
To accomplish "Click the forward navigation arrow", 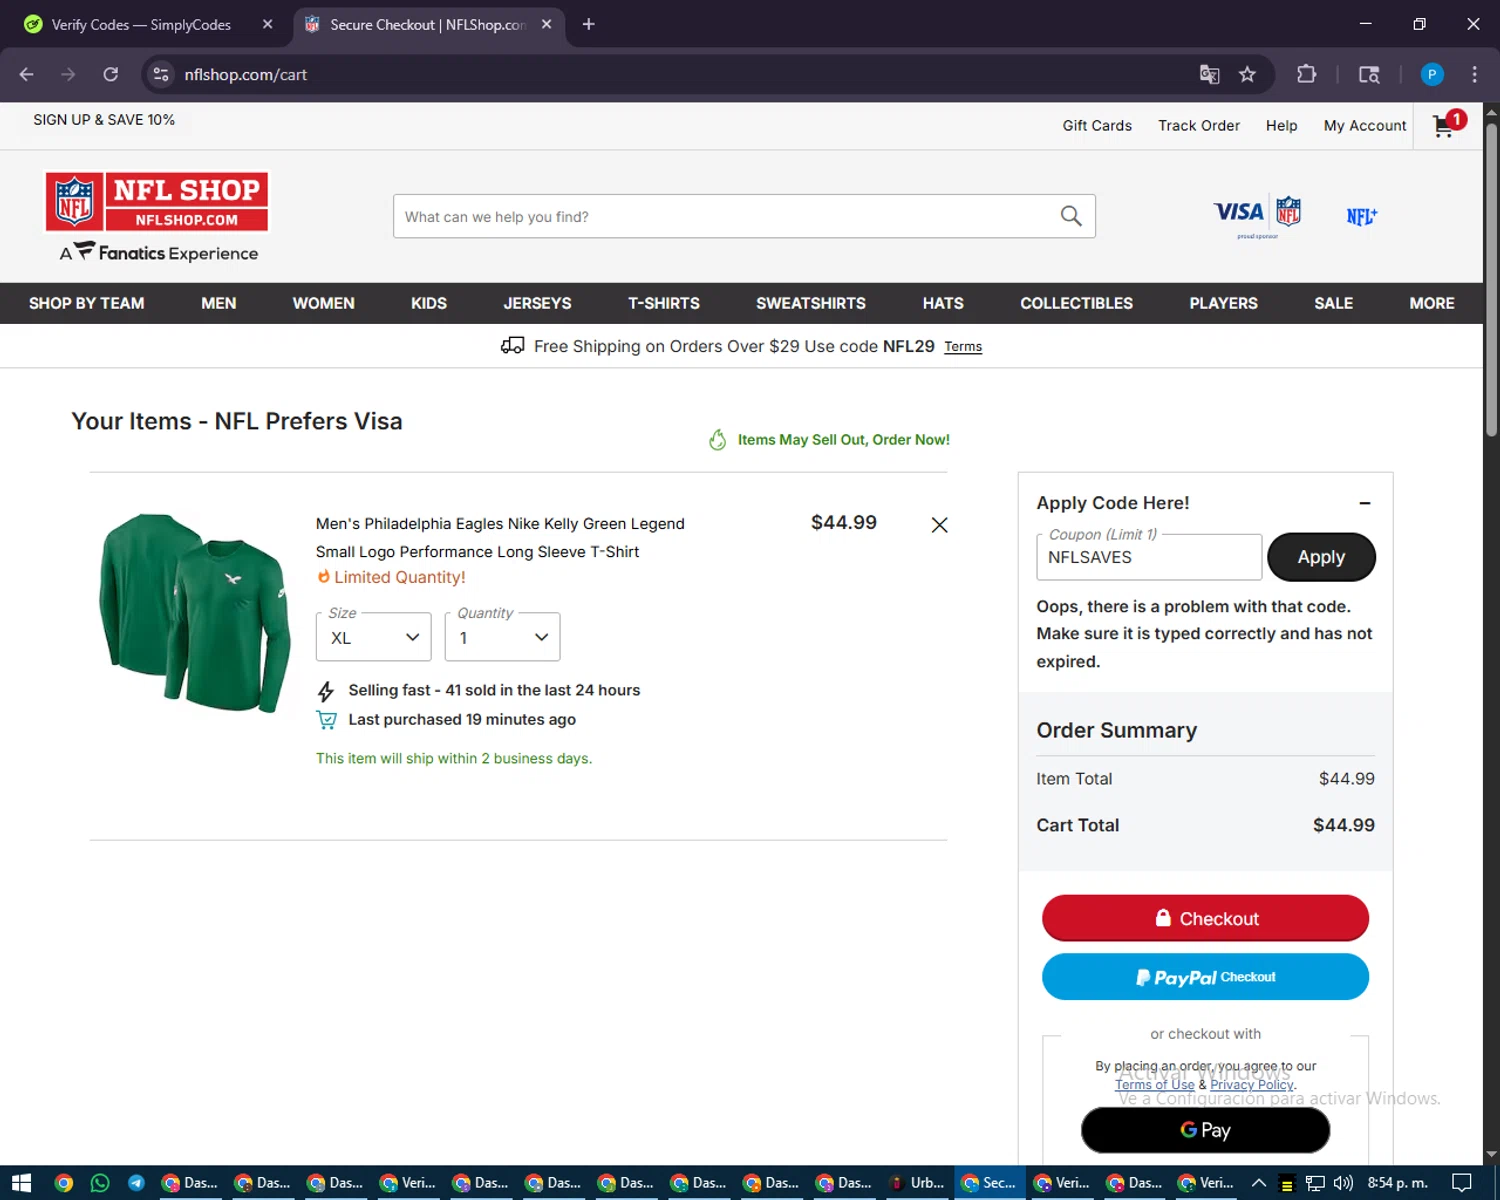I will (68, 74).
